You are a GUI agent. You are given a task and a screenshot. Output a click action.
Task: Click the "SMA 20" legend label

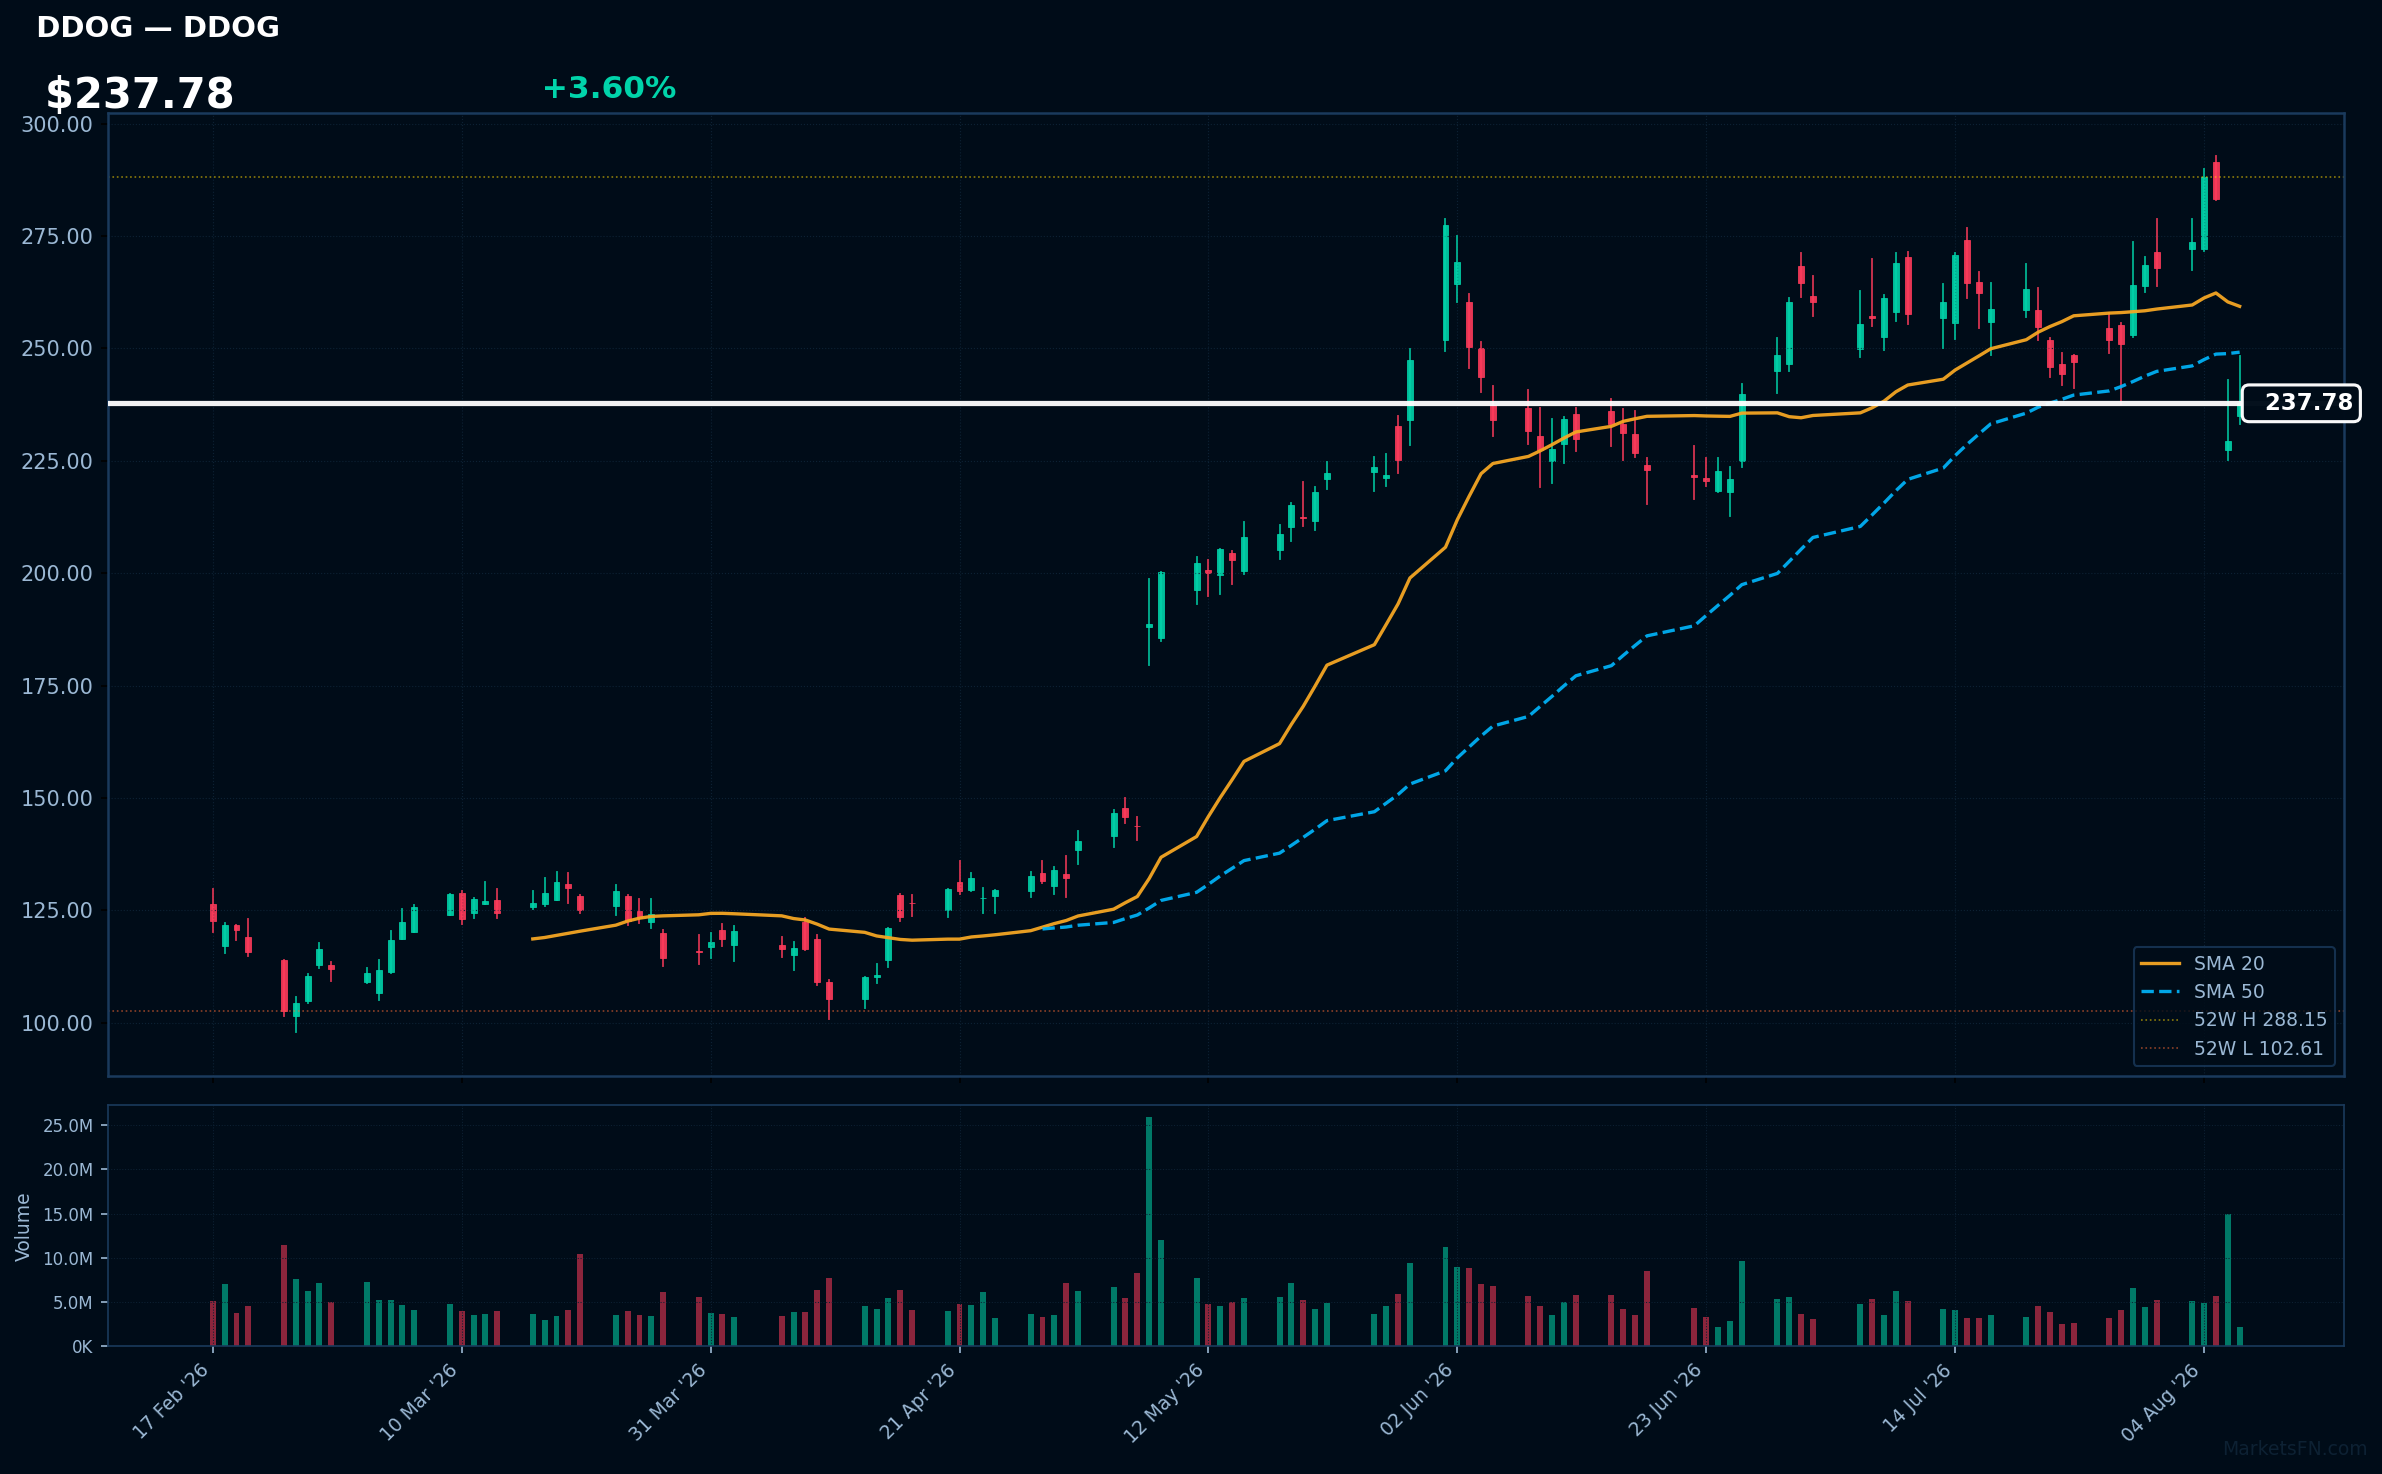(2229, 963)
